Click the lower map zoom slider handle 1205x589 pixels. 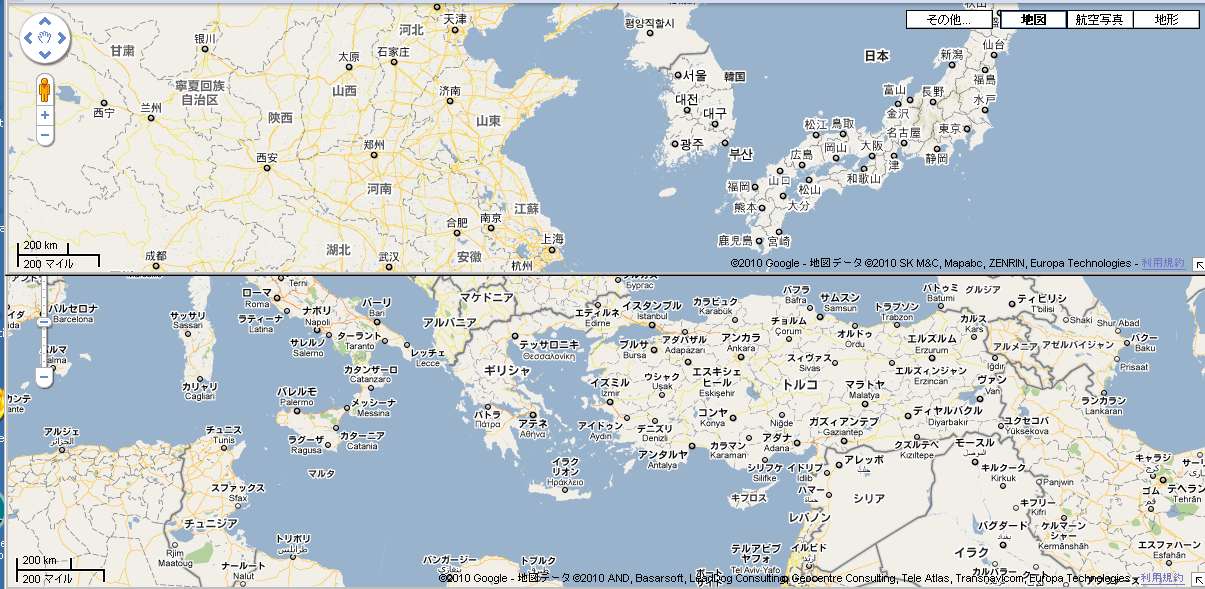pyautogui.click(x=44, y=322)
